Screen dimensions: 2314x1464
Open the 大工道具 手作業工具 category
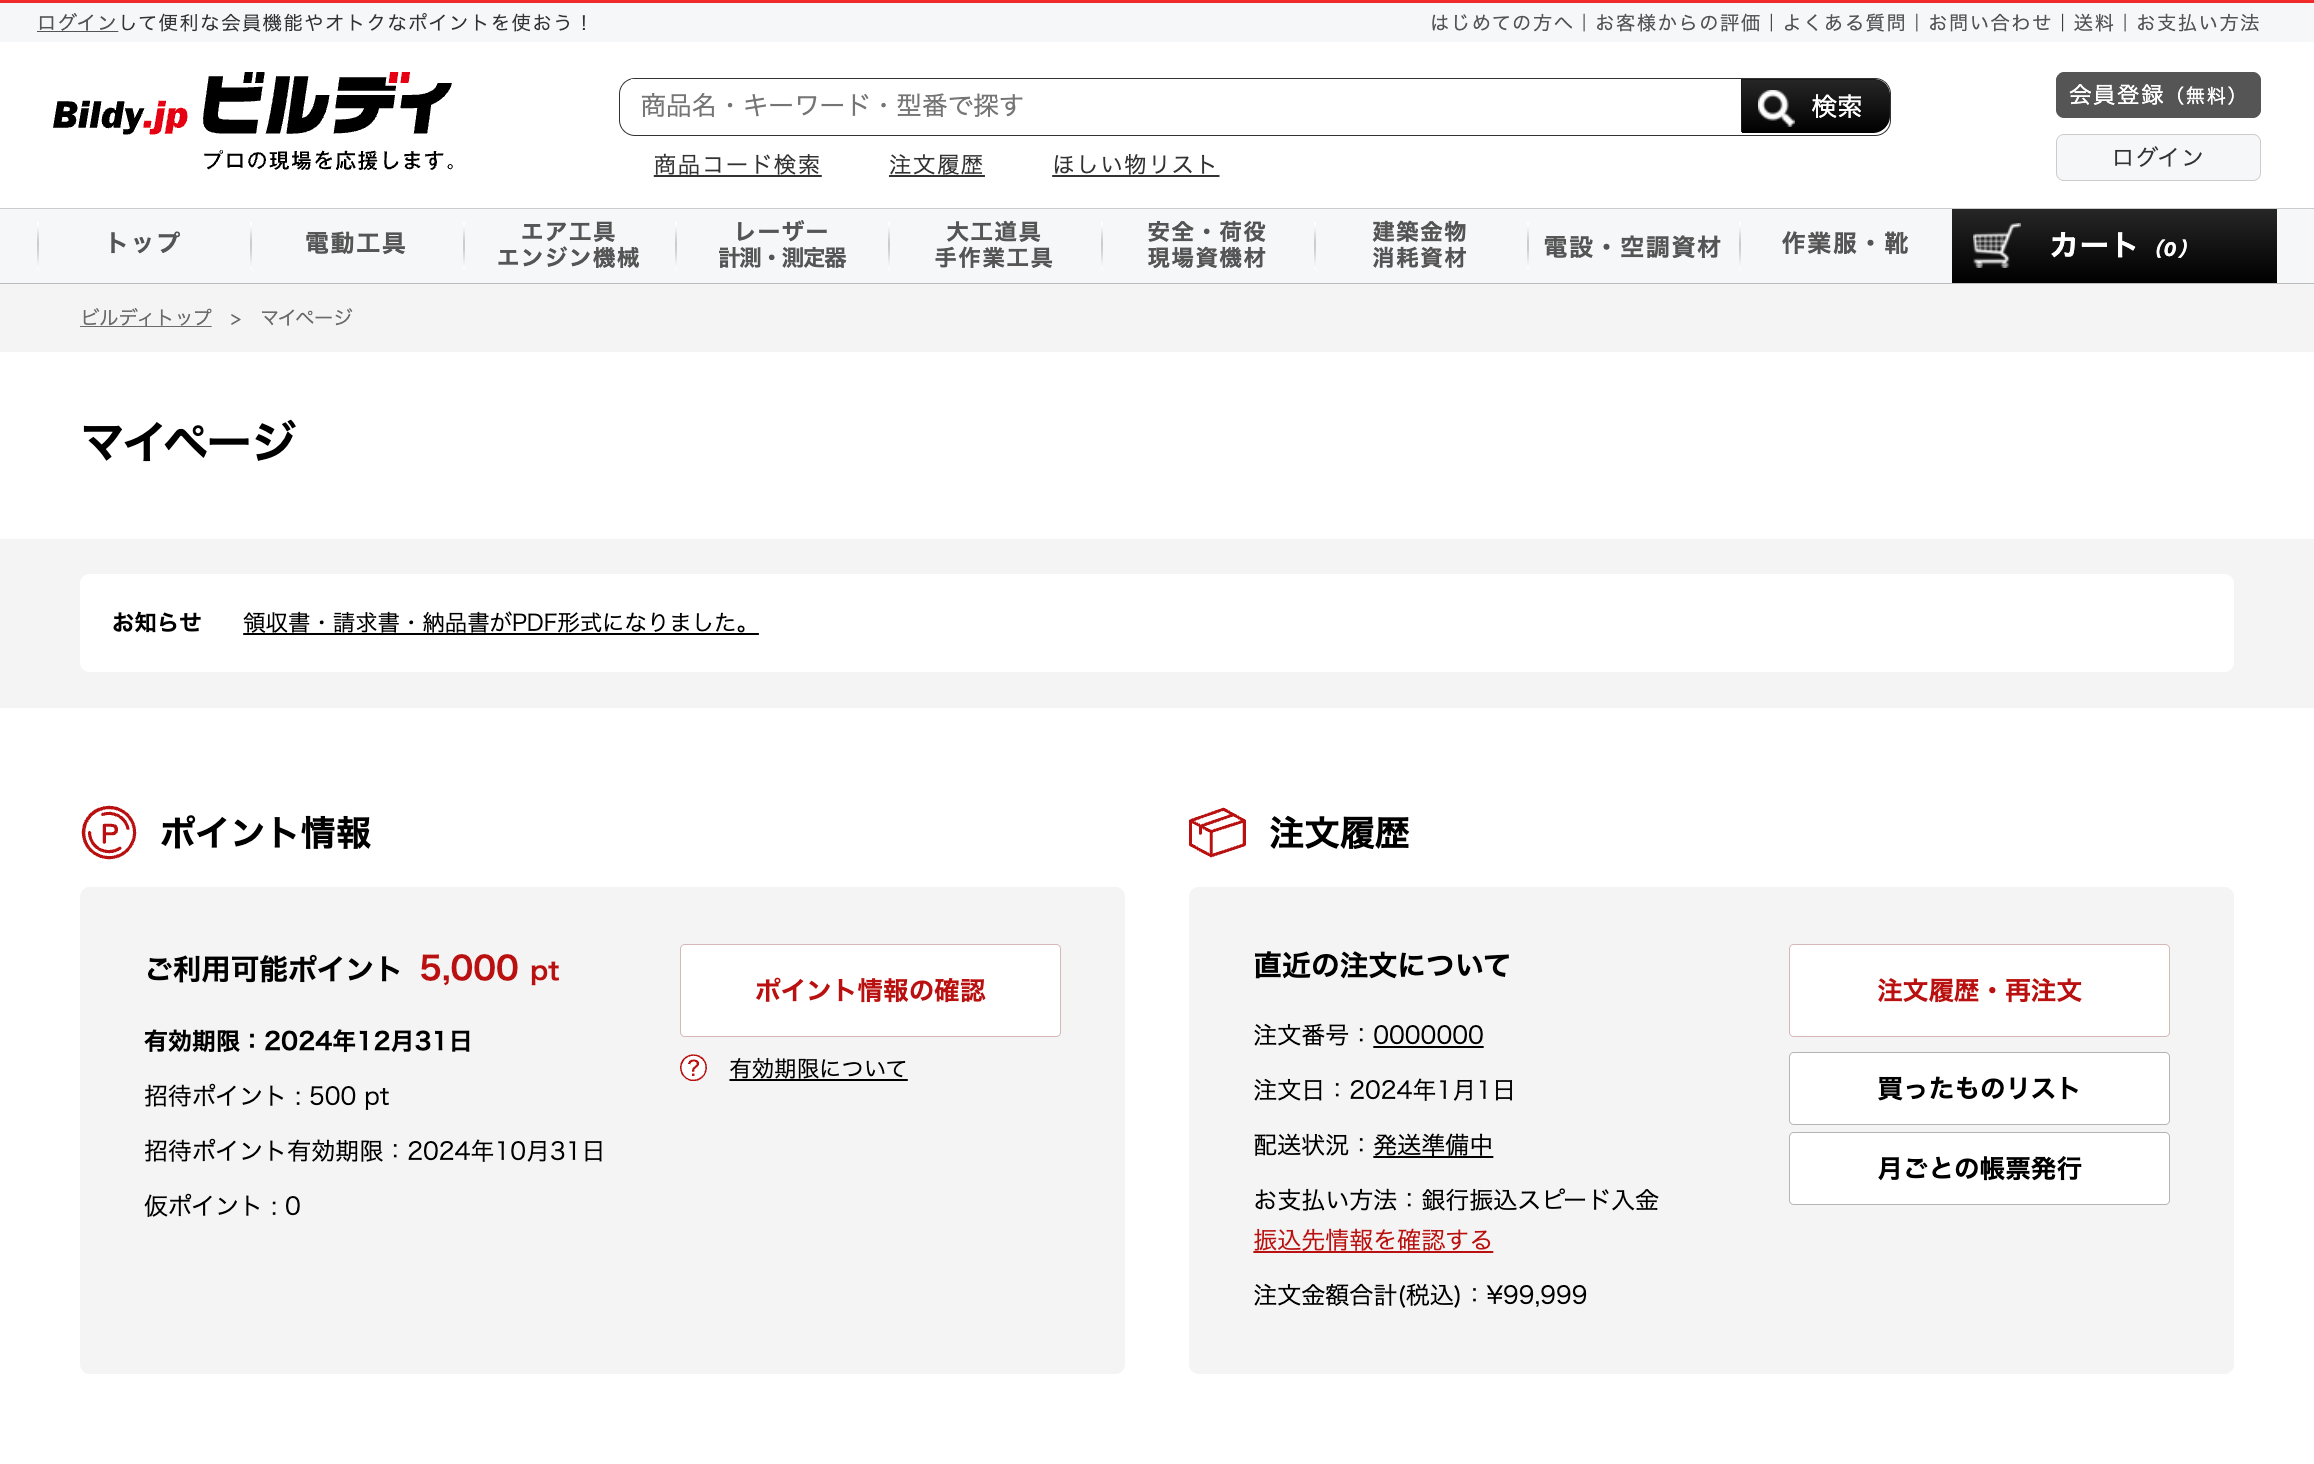[x=993, y=245]
